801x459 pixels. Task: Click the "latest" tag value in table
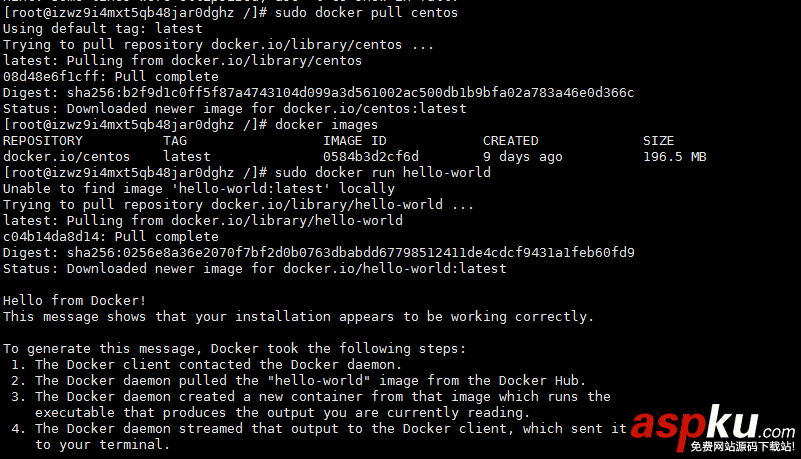click(x=187, y=157)
